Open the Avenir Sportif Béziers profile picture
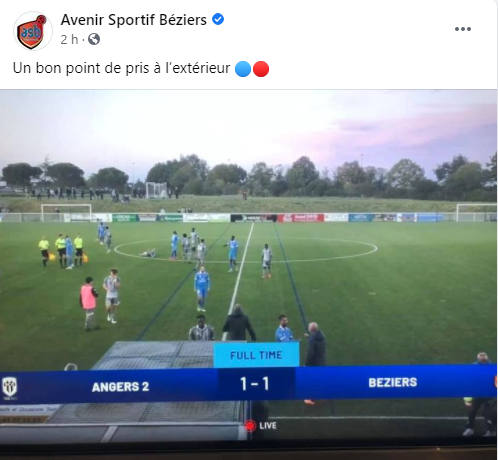 (x=33, y=31)
